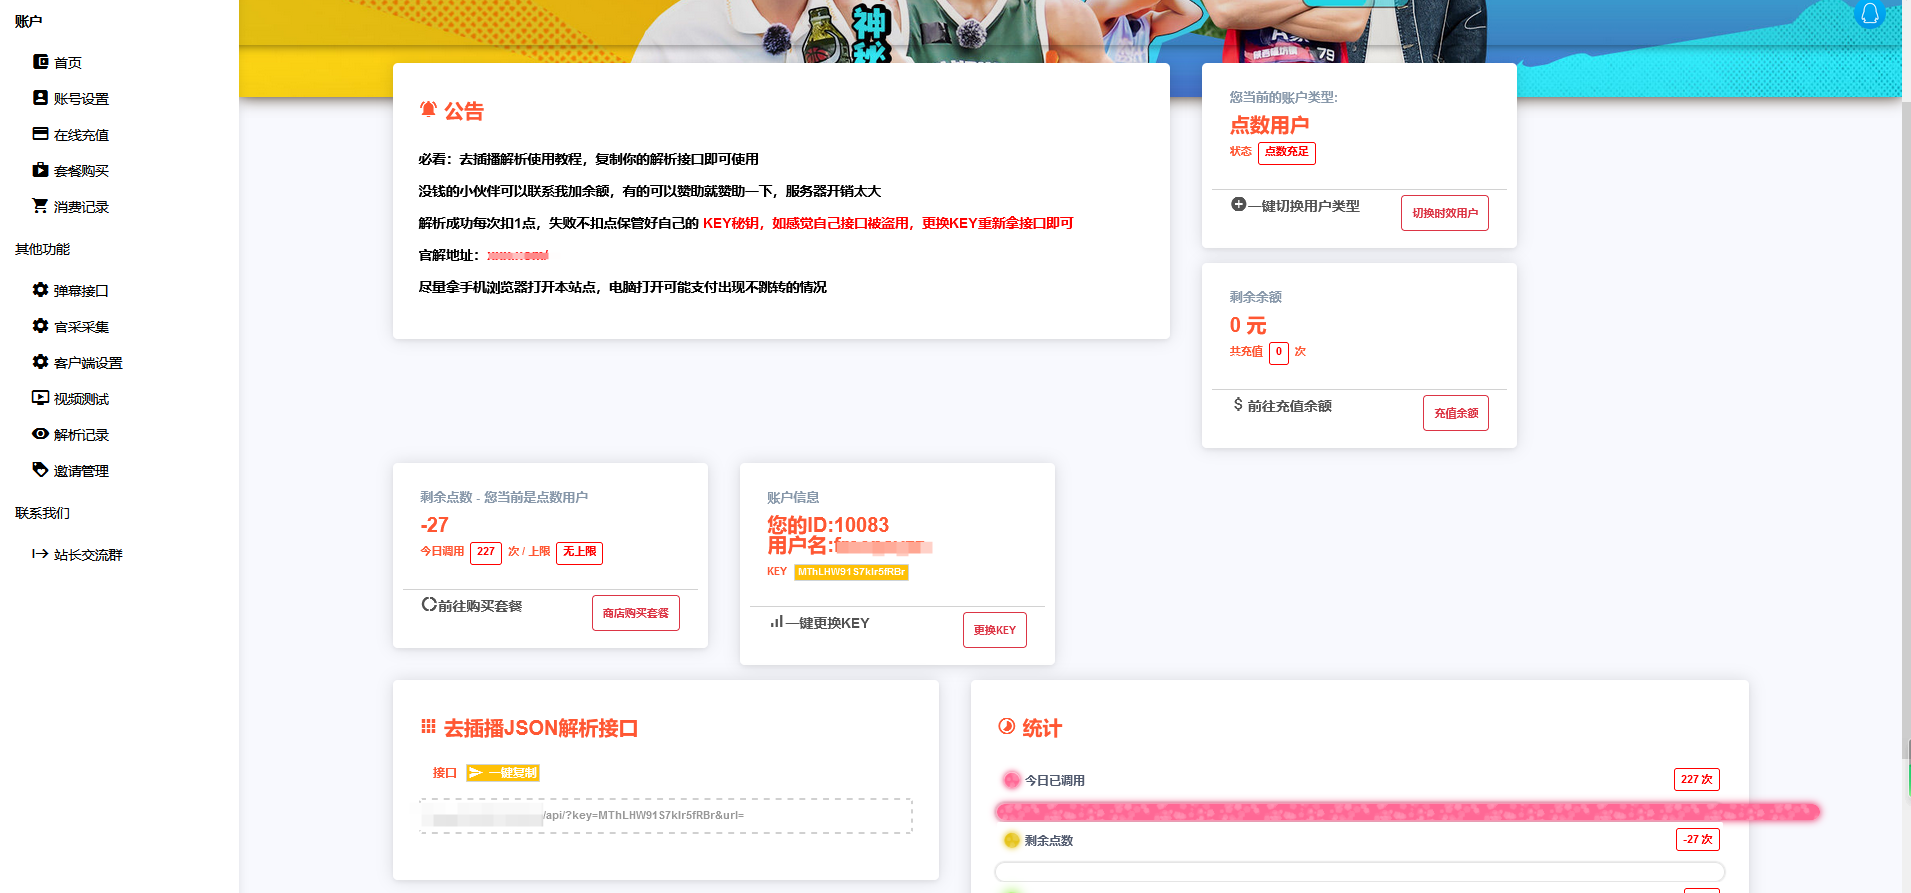This screenshot has height=893, width=1911.
Task: Click the 剩余余额 label
Action: point(1255,297)
